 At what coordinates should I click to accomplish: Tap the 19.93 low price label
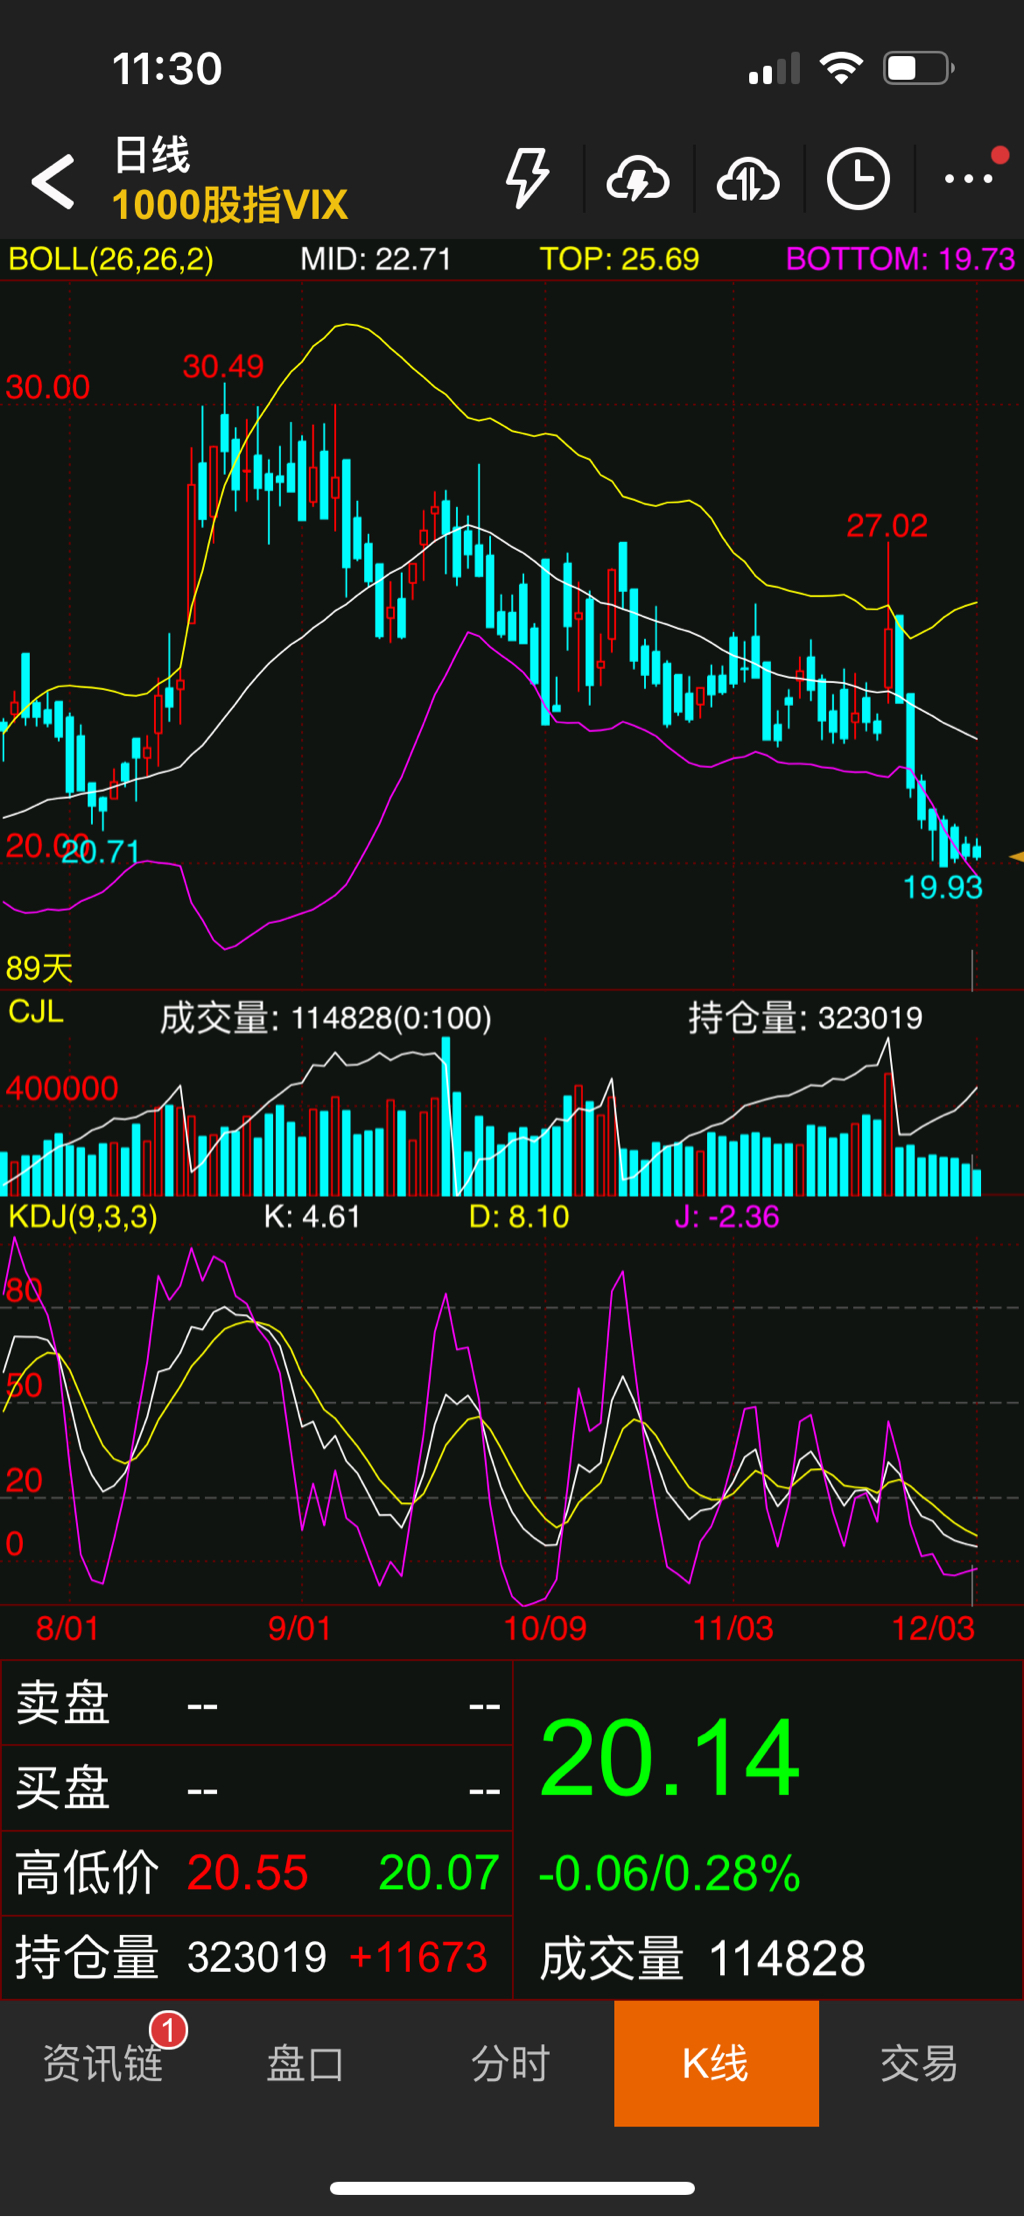pyautogui.click(x=943, y=887)
